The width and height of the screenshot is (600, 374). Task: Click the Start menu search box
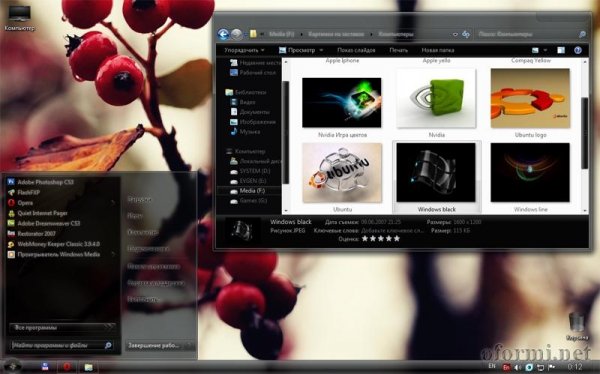[x=62, y=345]
